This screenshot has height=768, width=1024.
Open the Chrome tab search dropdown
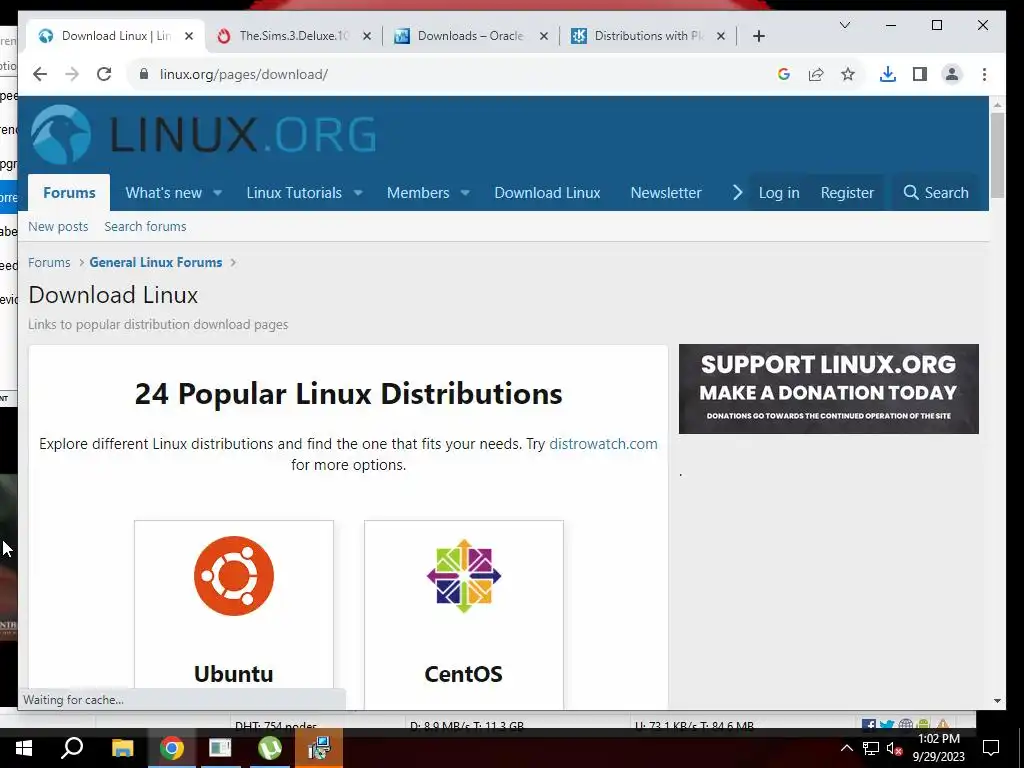[844, 25]
